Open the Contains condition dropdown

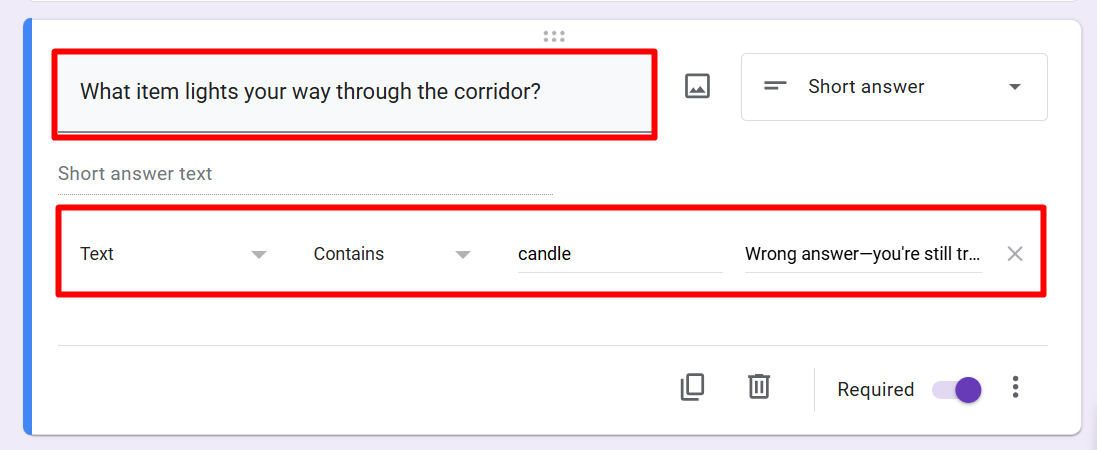click(x=391, y=254)
